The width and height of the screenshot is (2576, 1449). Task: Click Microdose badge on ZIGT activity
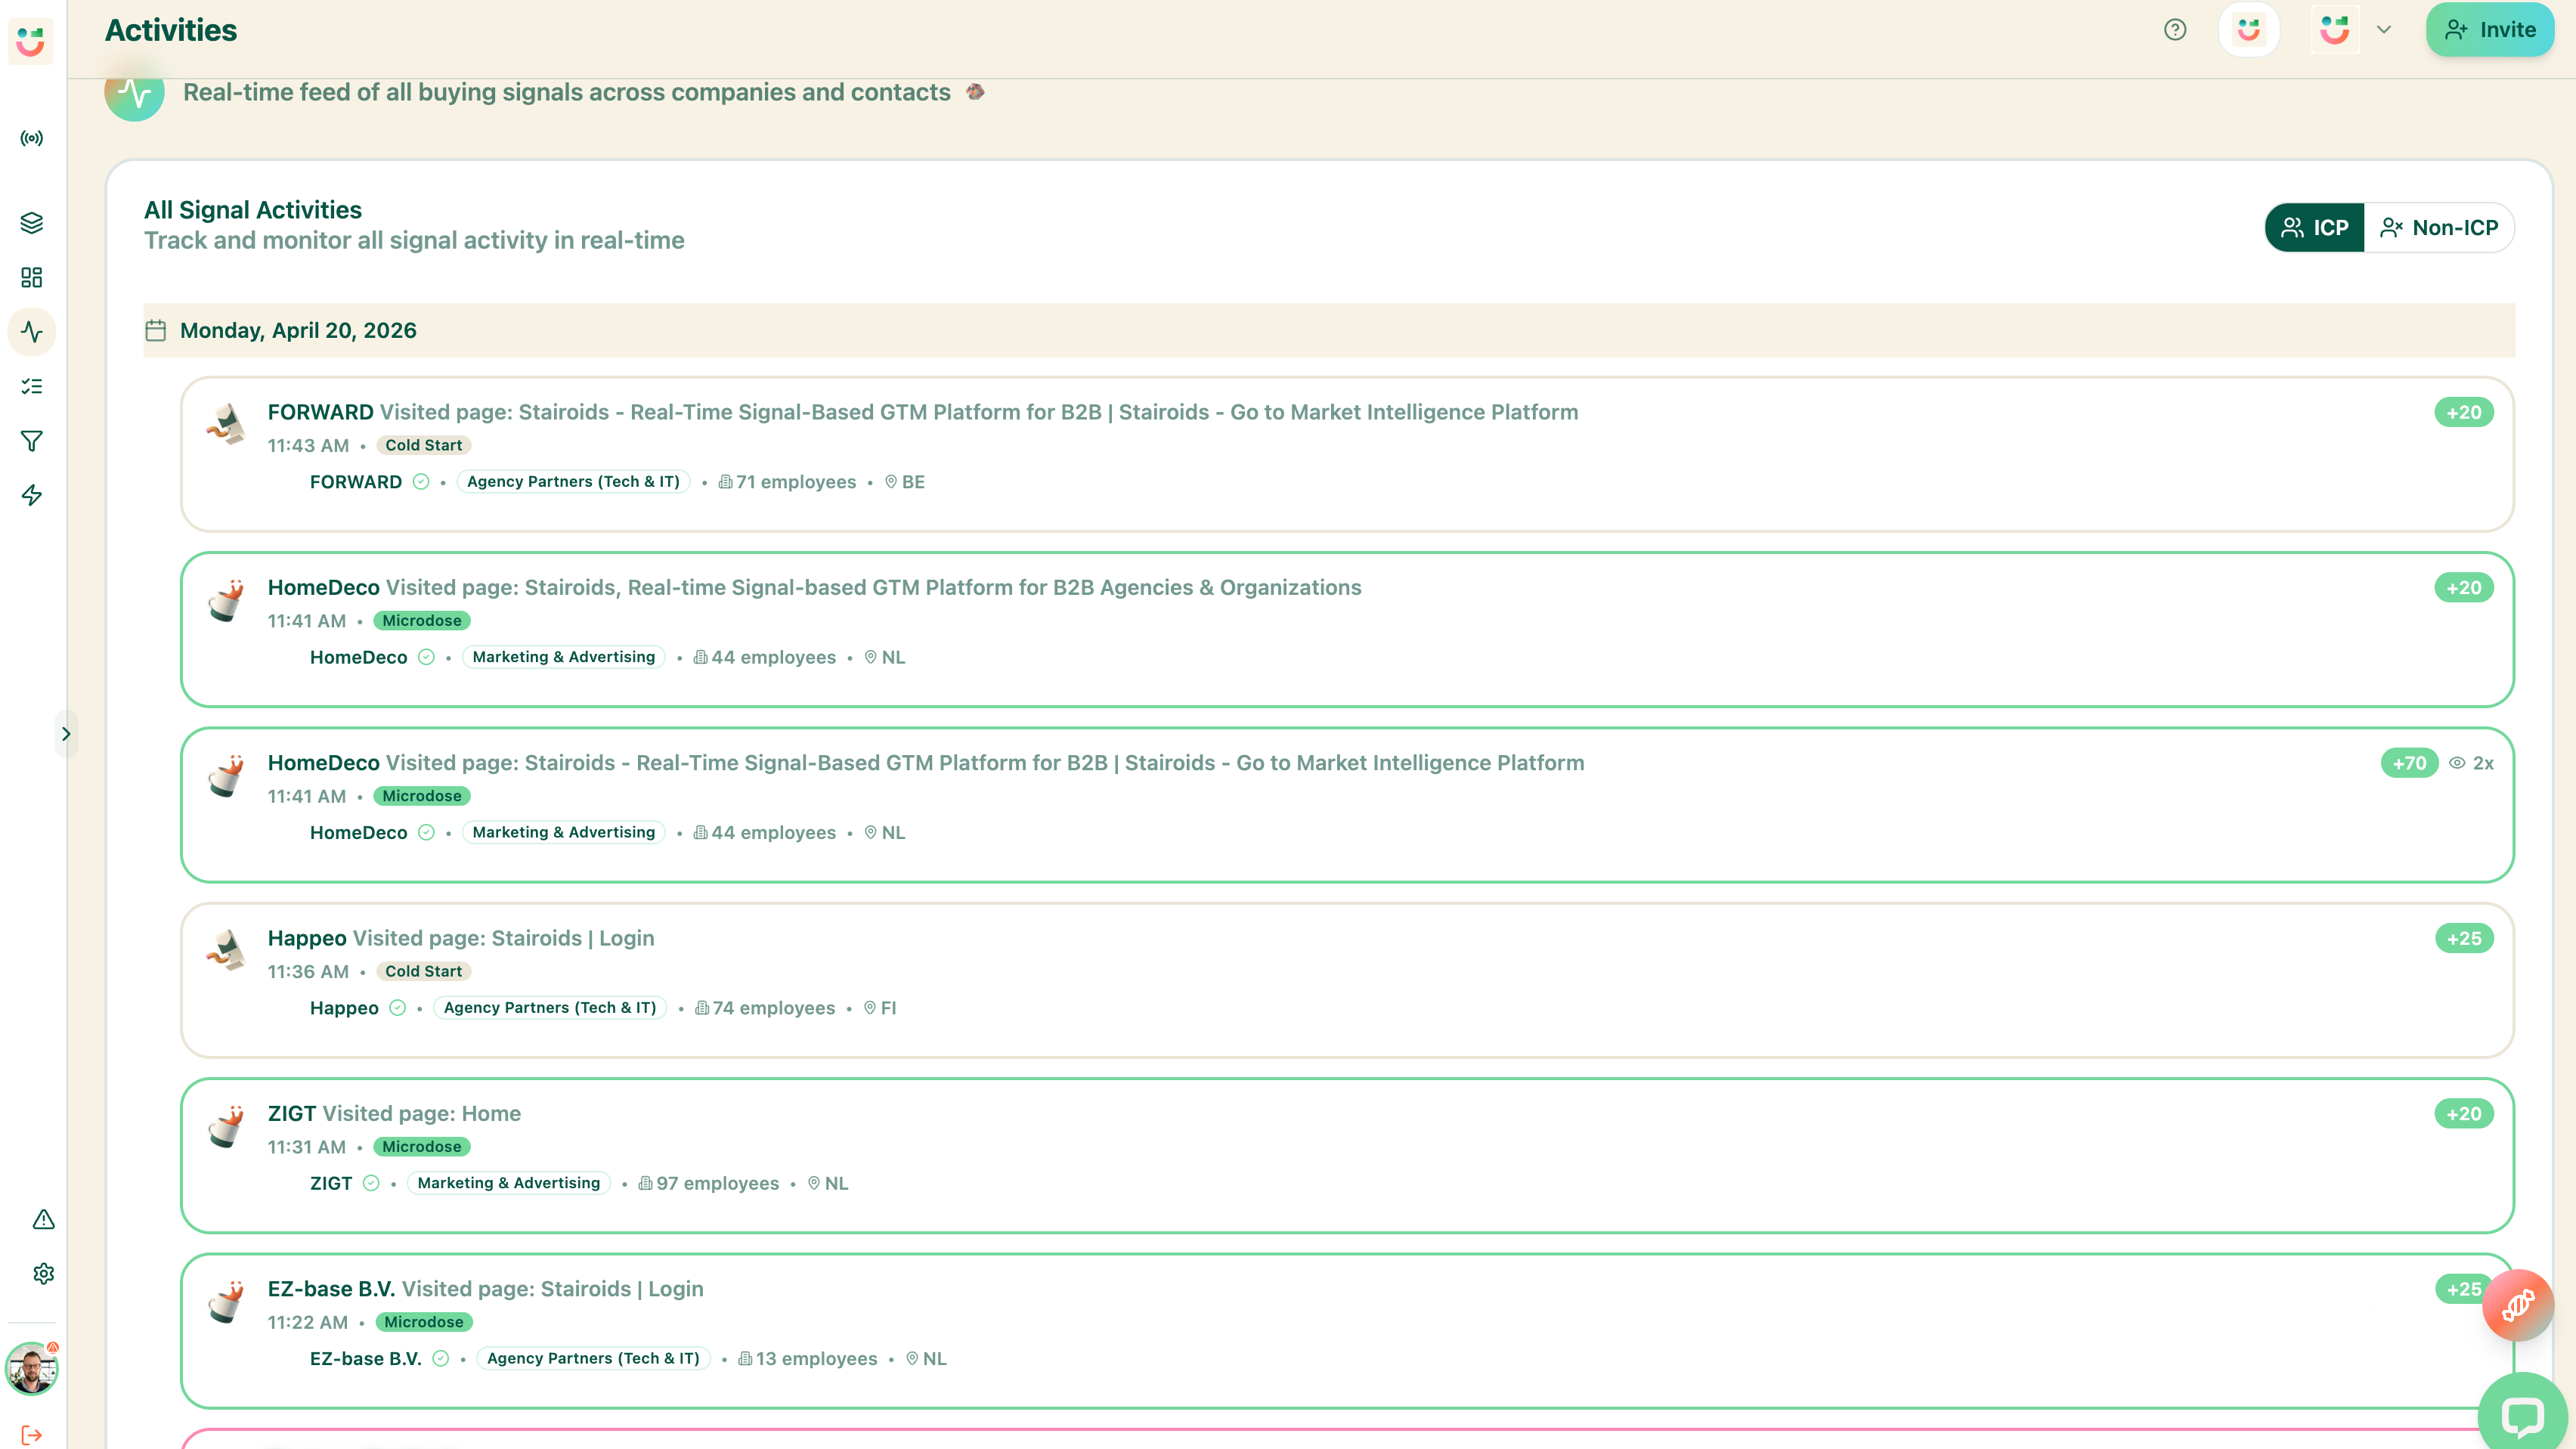point(422,1146)
